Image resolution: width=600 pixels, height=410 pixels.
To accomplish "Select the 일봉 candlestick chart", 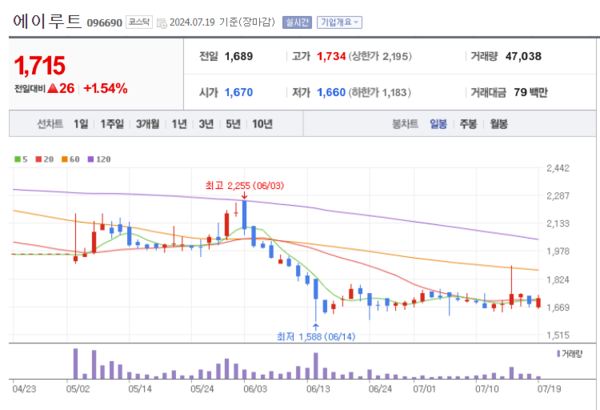I will tap(438, 124).
